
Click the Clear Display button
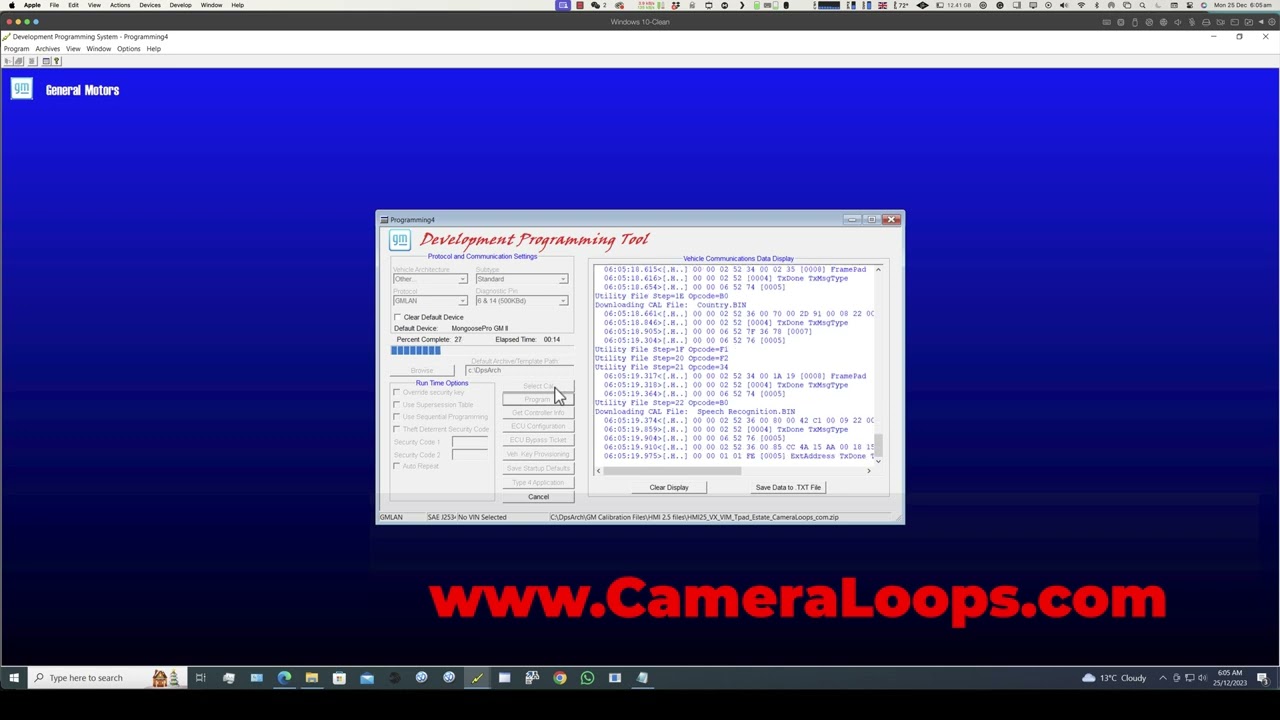(x=669, y=488)
